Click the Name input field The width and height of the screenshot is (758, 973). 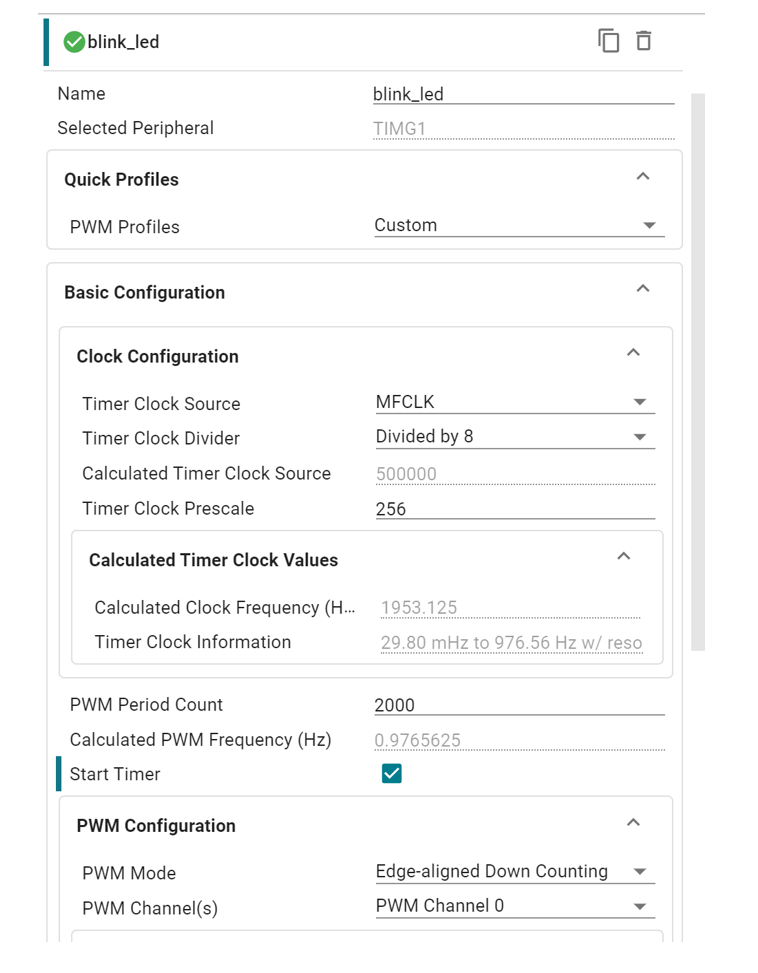click(524, 94)
